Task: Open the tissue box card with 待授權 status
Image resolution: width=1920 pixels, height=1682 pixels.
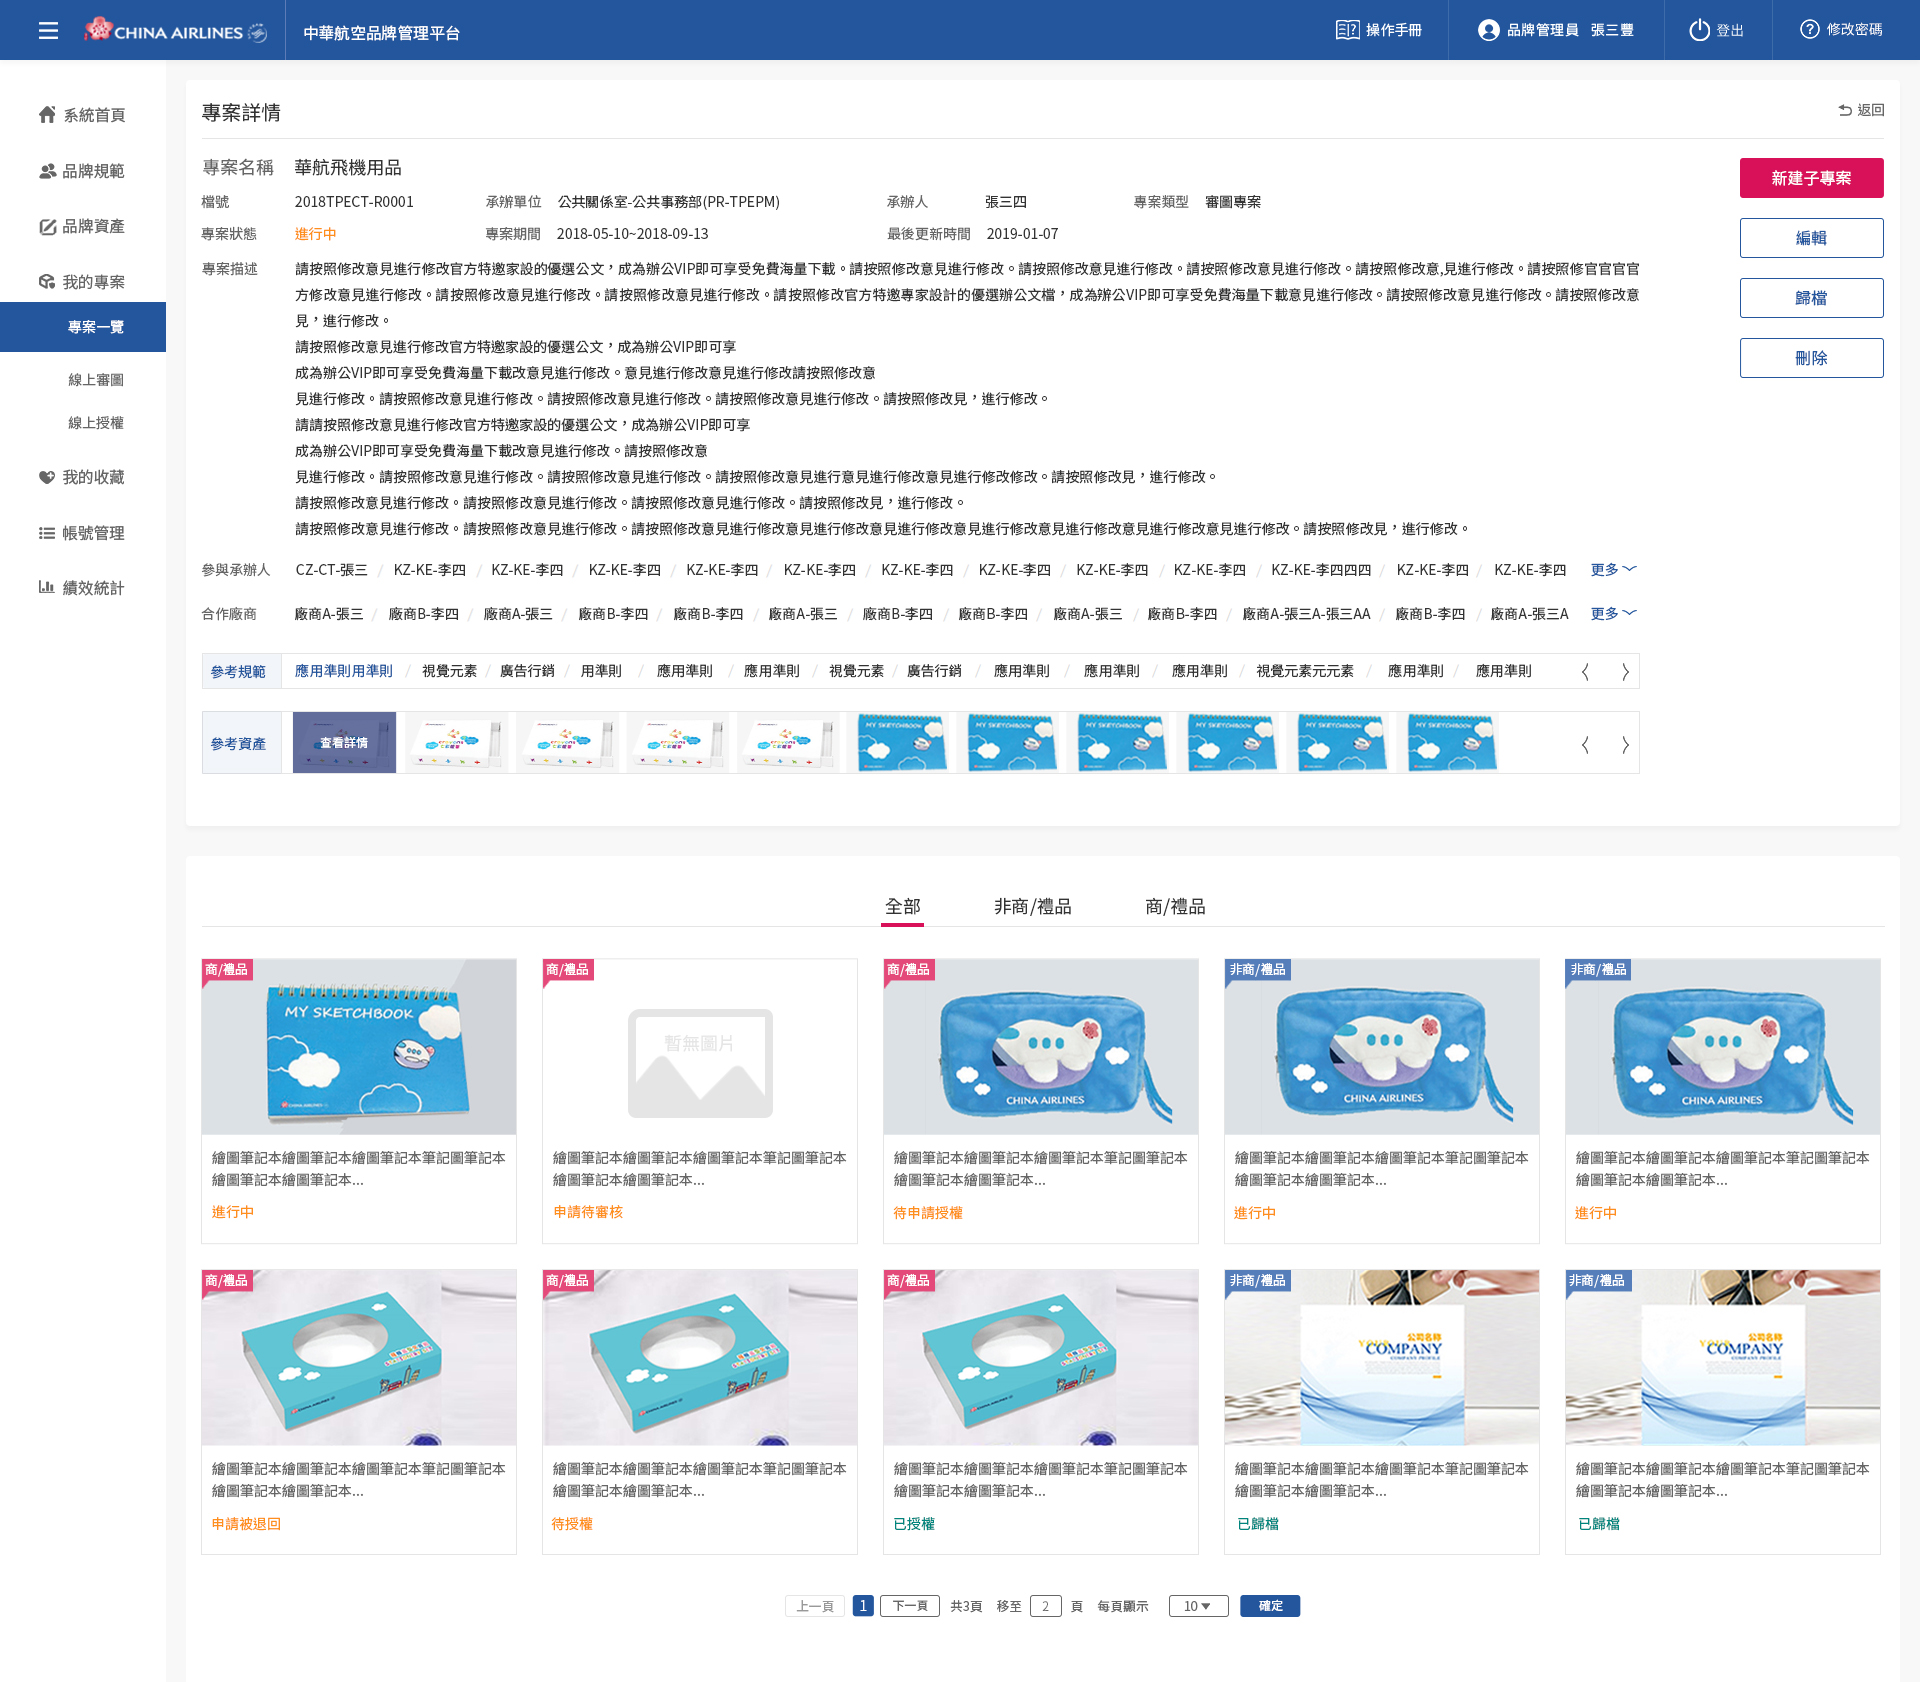Action: pos(700,1411)
